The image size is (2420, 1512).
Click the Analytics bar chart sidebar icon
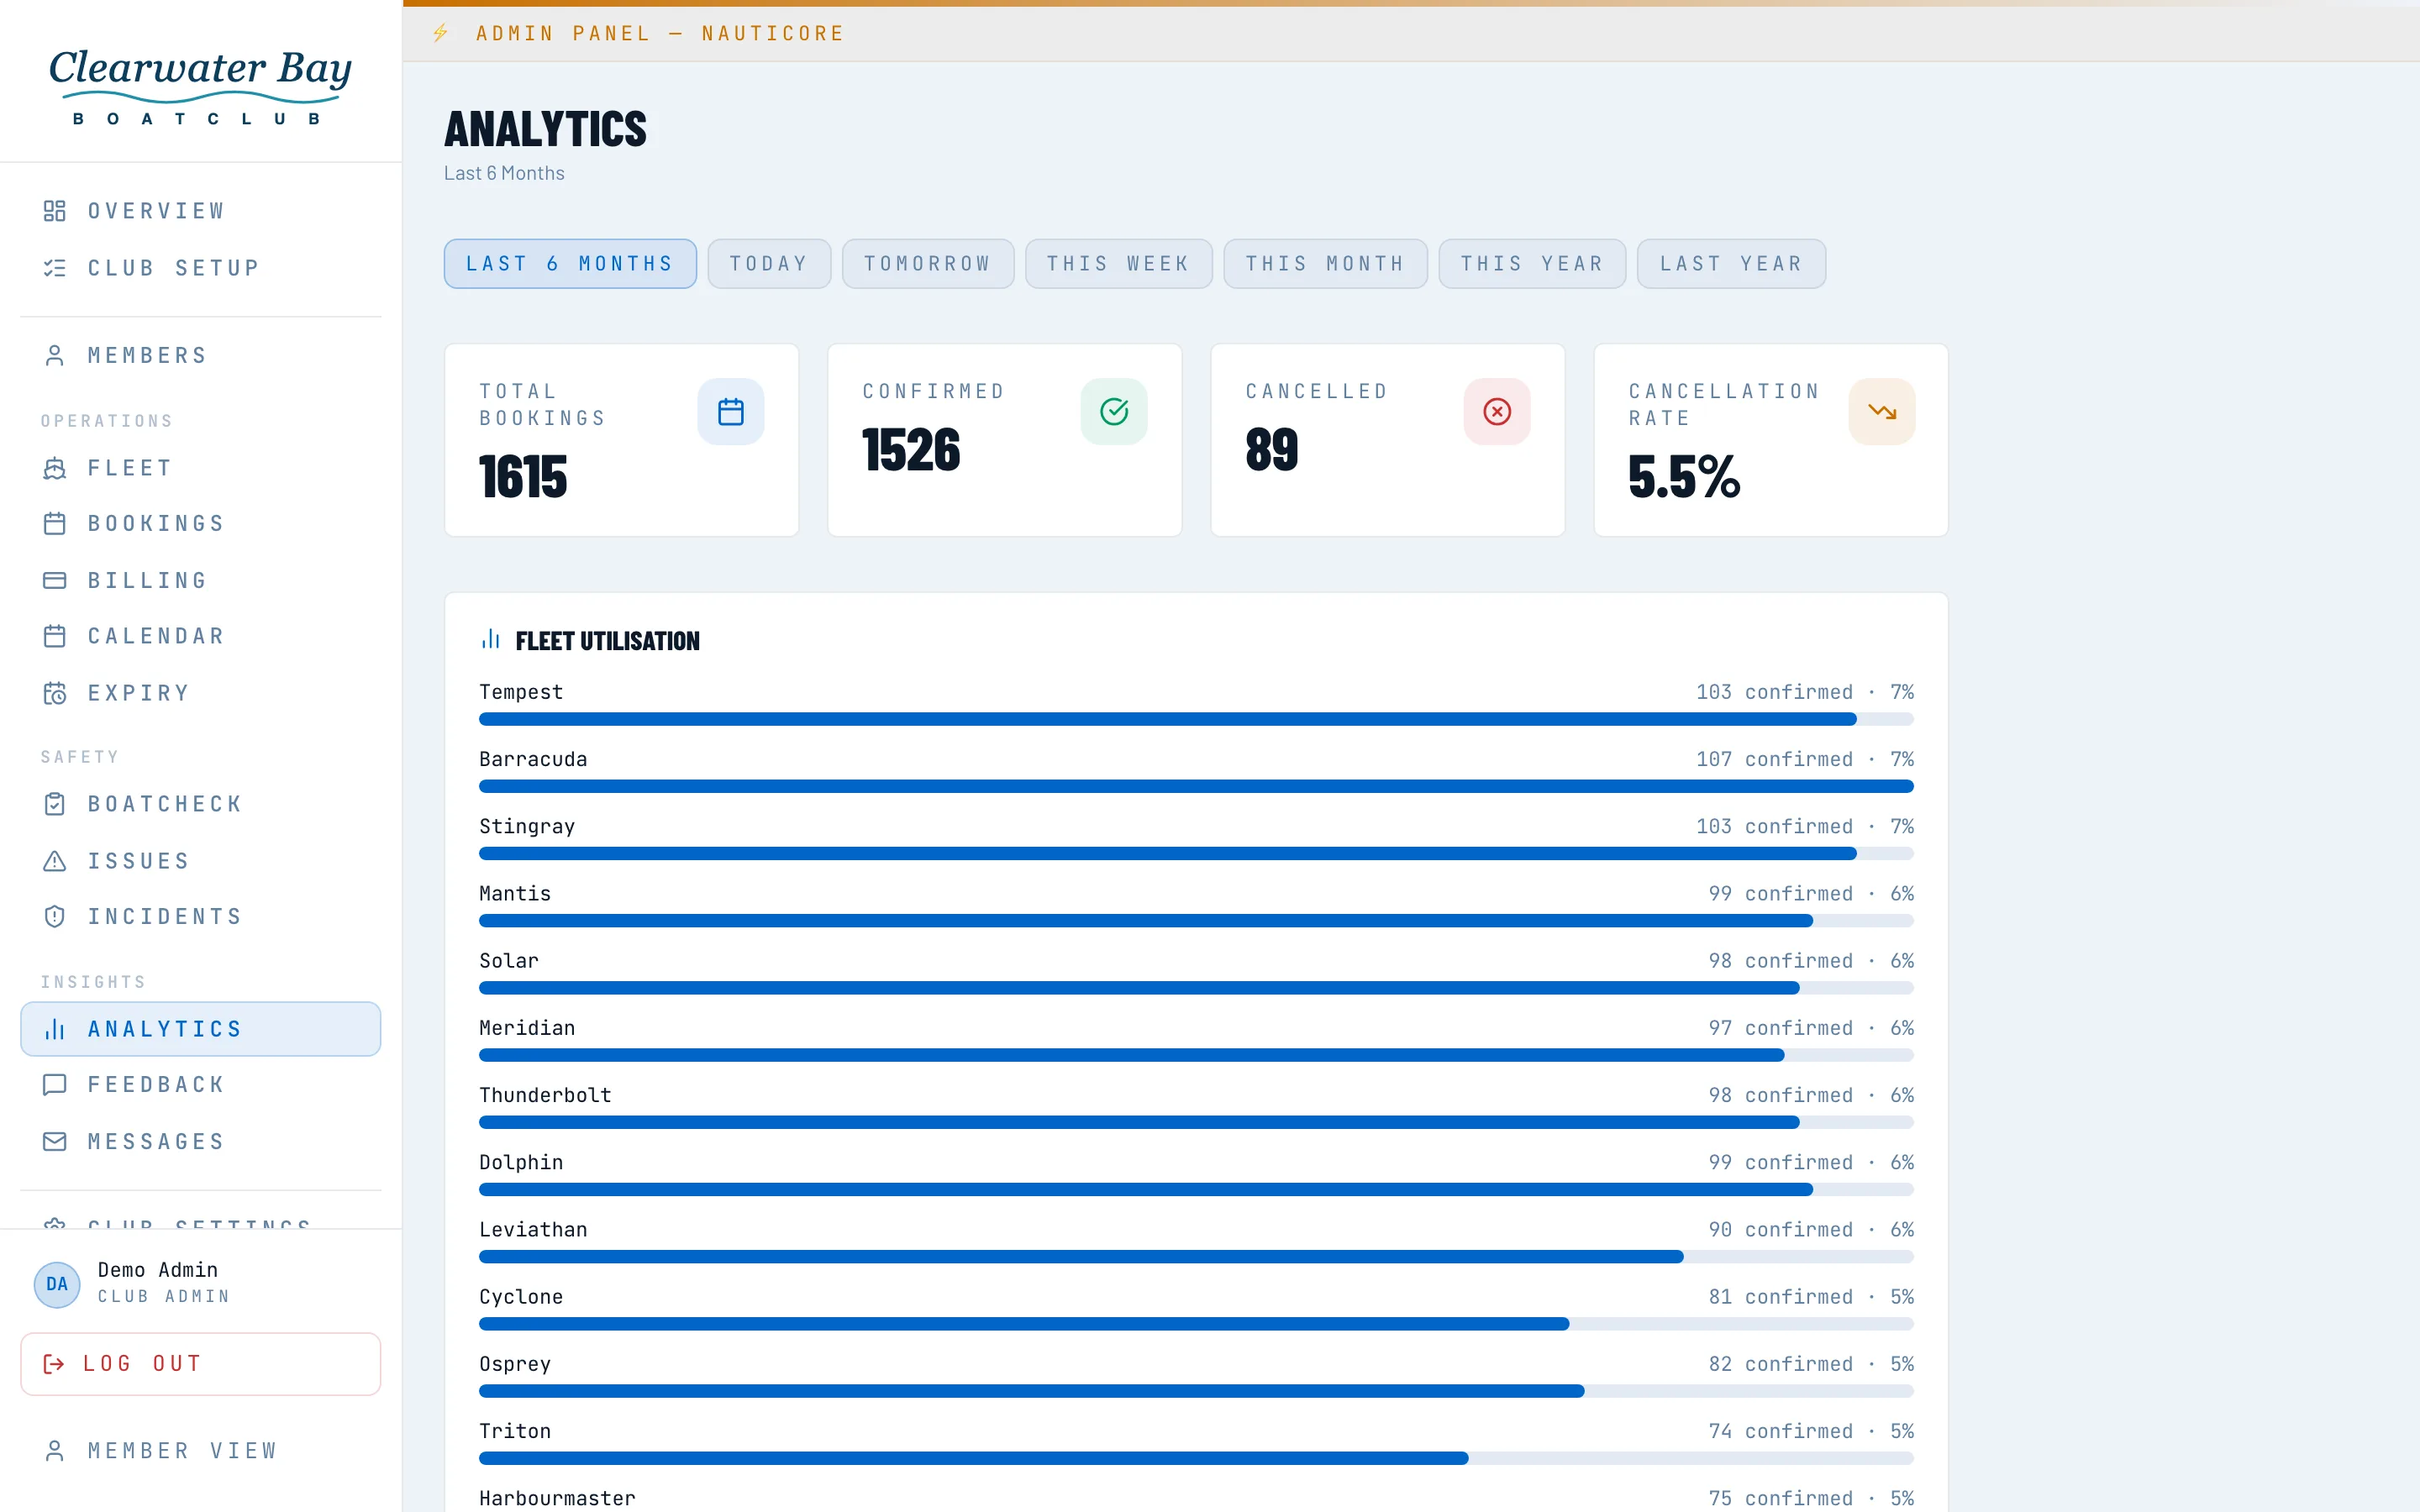tap(55, 1029)
